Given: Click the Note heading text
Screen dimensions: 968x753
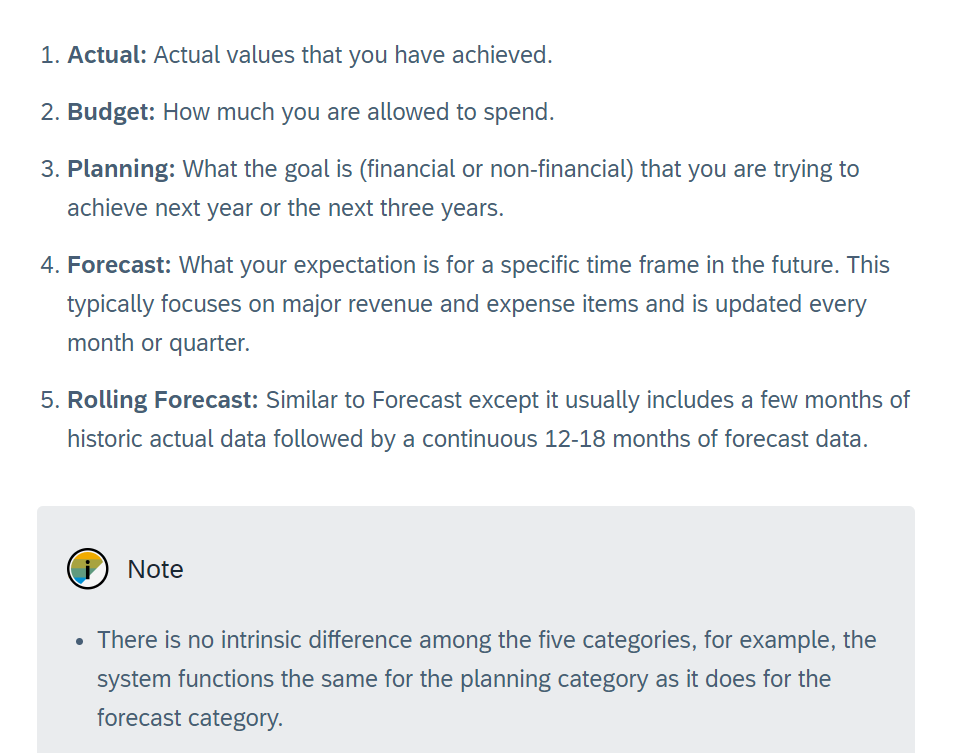Looking at the screenshot, I should coord(155,569).
